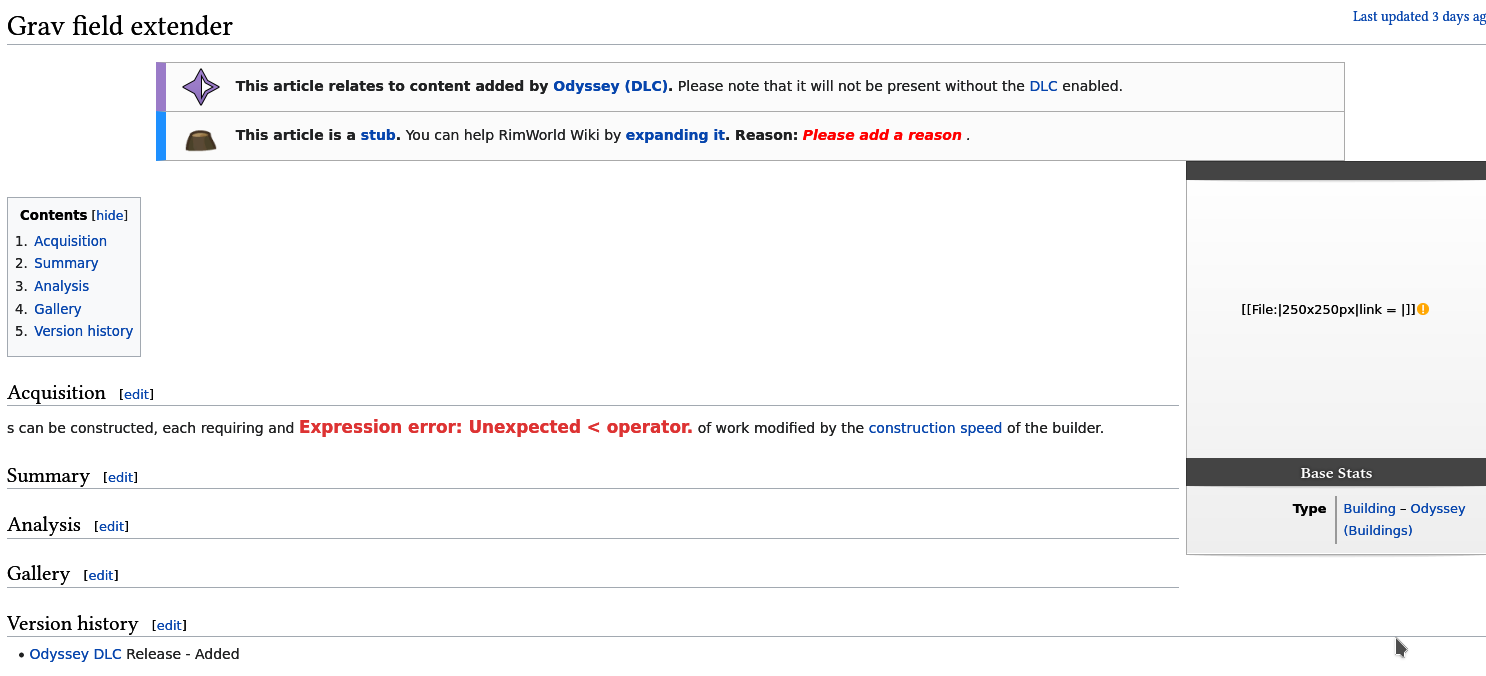Click the Expression error message text
The image size is (1486, 676).
[495, 427]
